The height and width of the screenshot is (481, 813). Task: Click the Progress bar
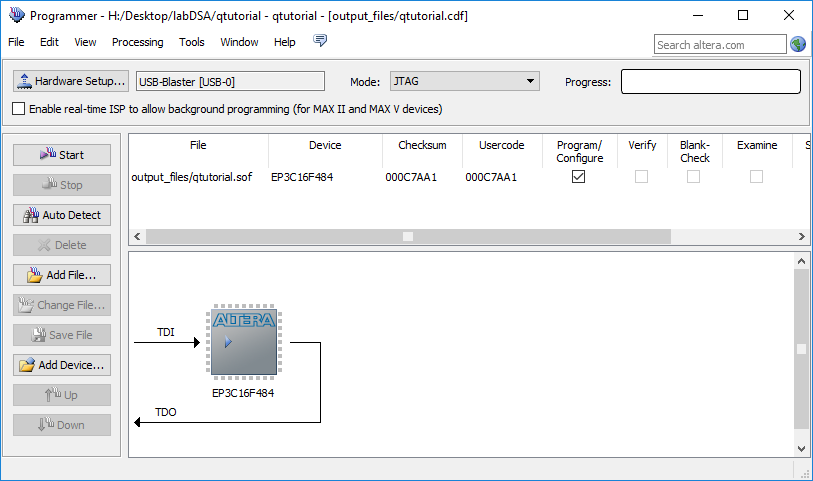pos(711,81)
